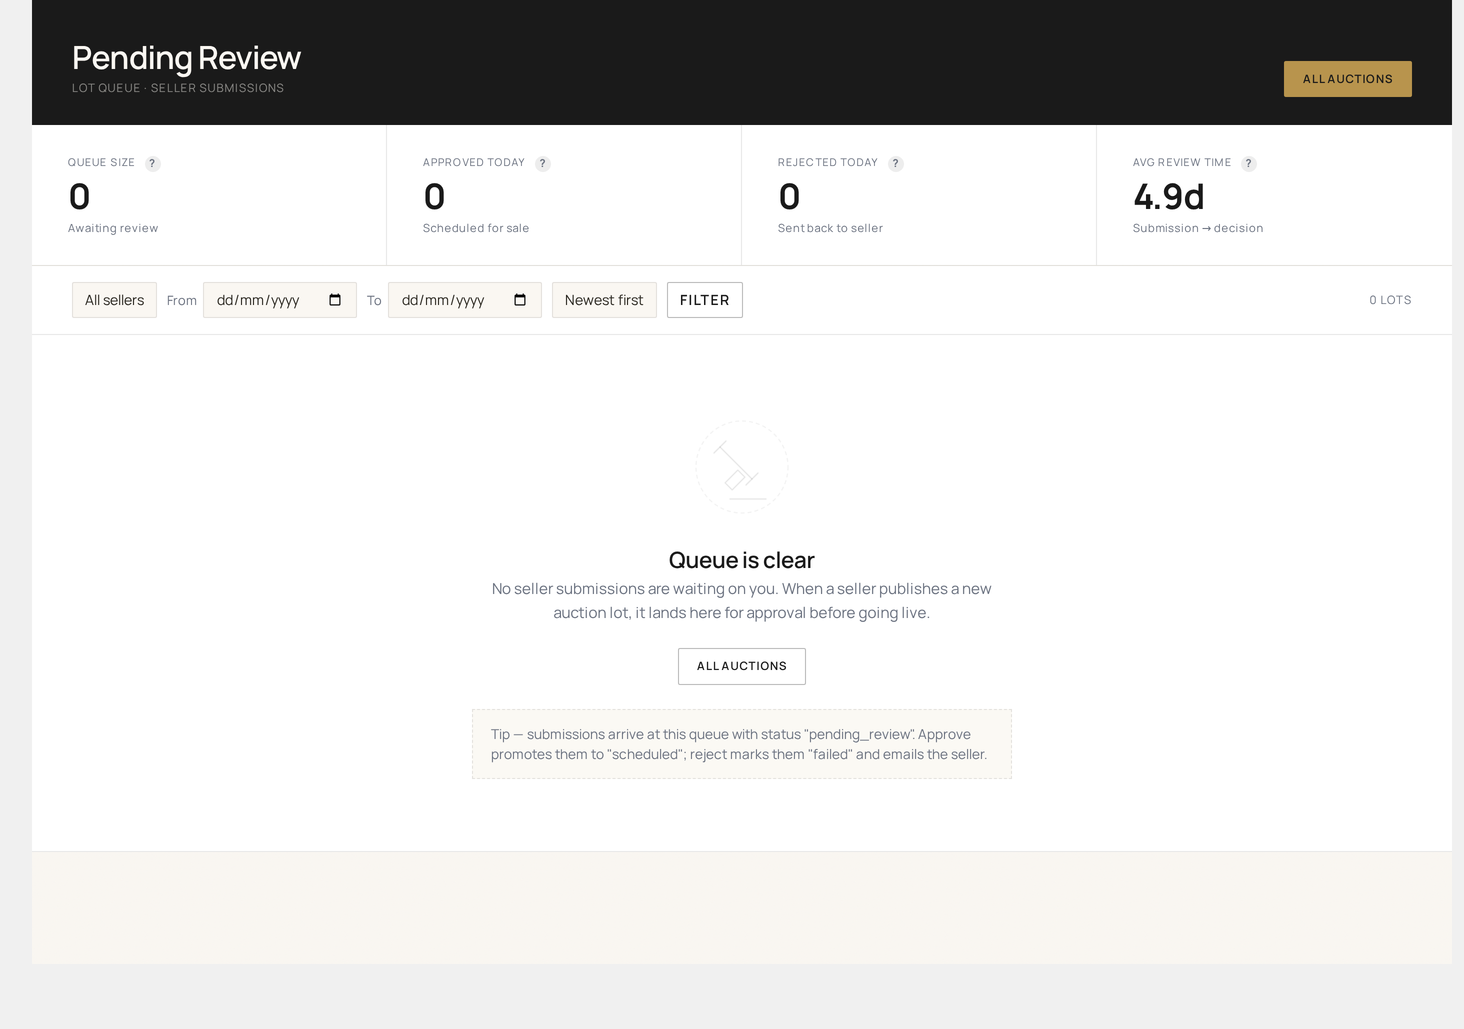
Task: Open the All sellers dropdown
Action: click(x=114, y=300)
